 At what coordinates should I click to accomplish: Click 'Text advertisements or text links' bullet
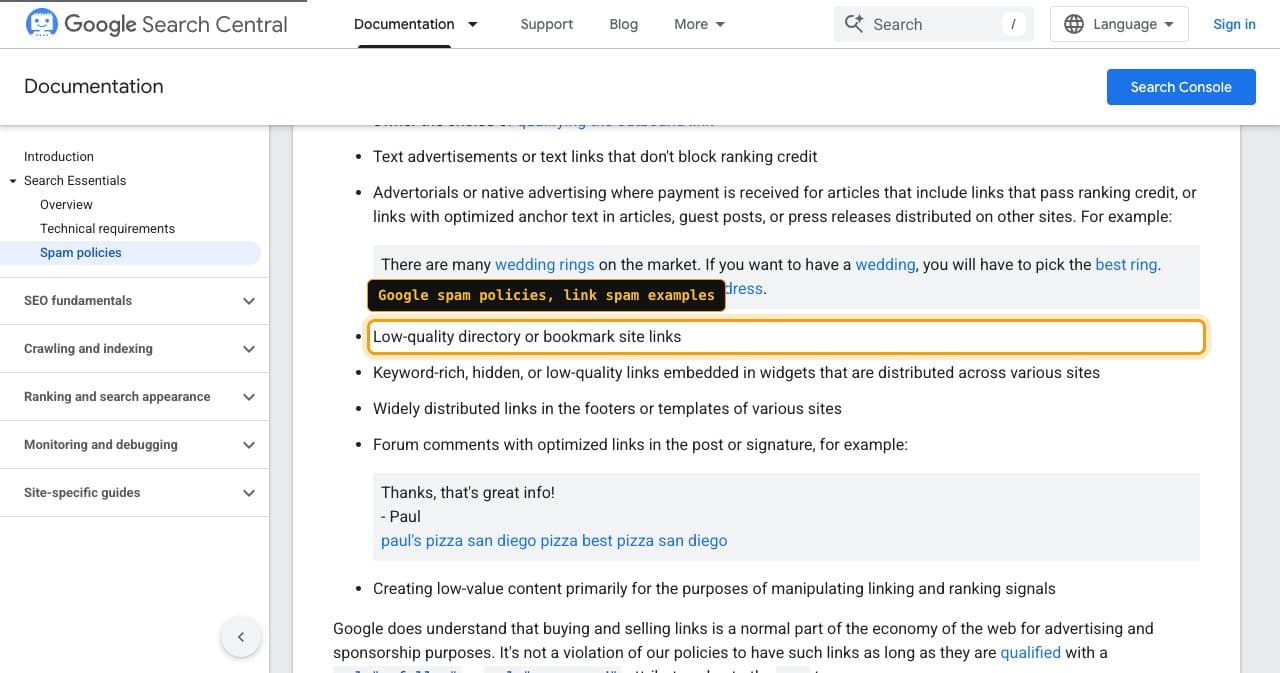[595, 157]
